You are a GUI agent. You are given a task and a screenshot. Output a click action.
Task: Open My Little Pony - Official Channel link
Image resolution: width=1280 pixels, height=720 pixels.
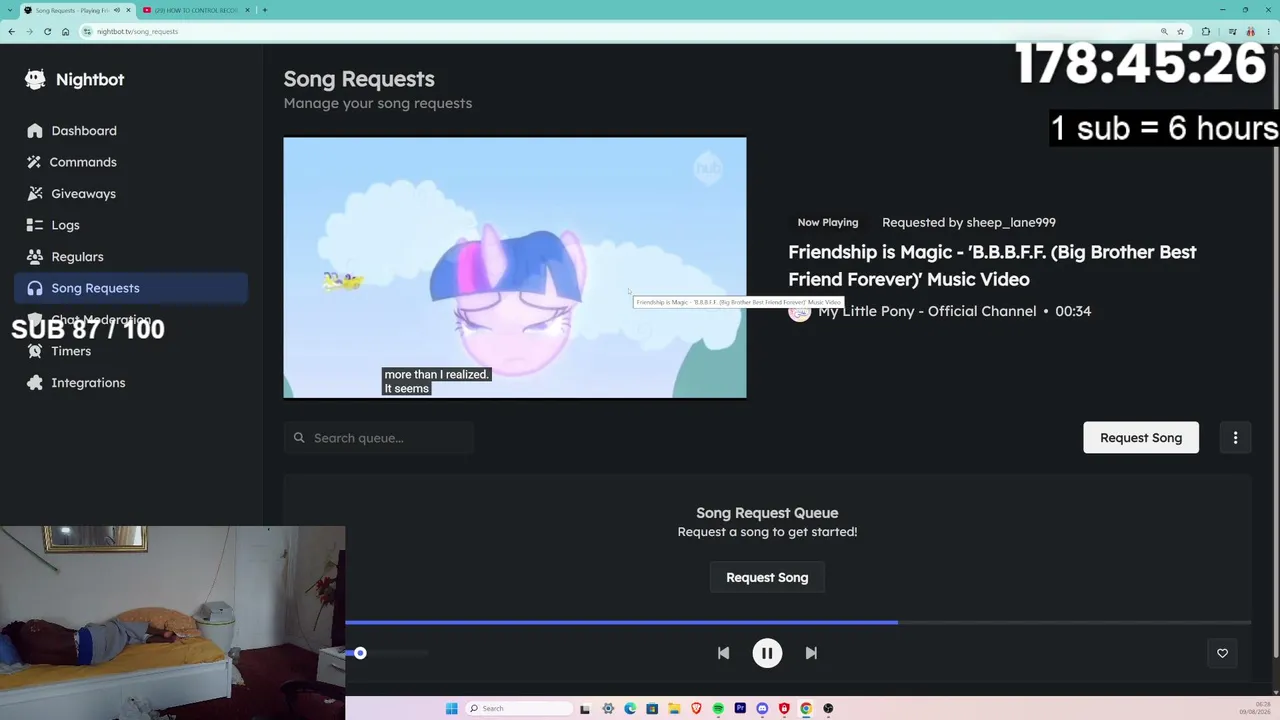(927, 311)
